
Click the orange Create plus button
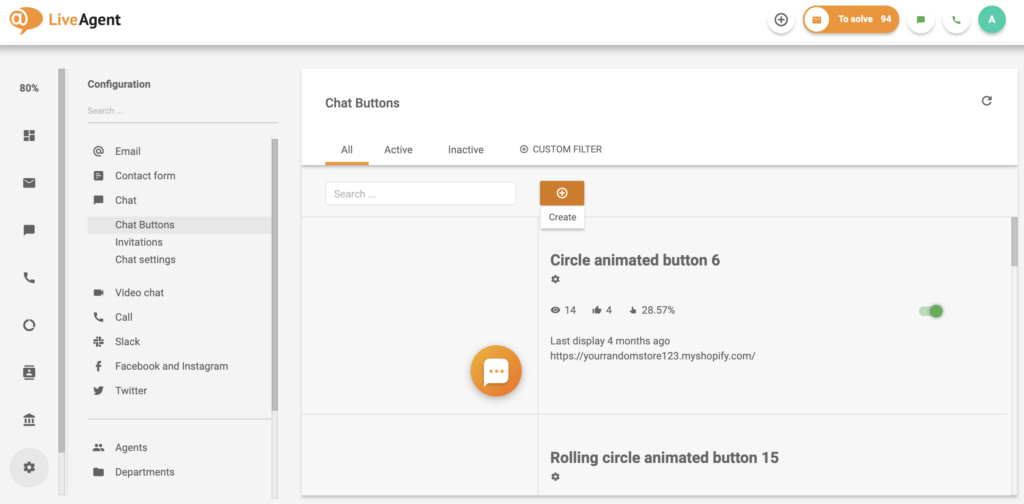[562, 193]
